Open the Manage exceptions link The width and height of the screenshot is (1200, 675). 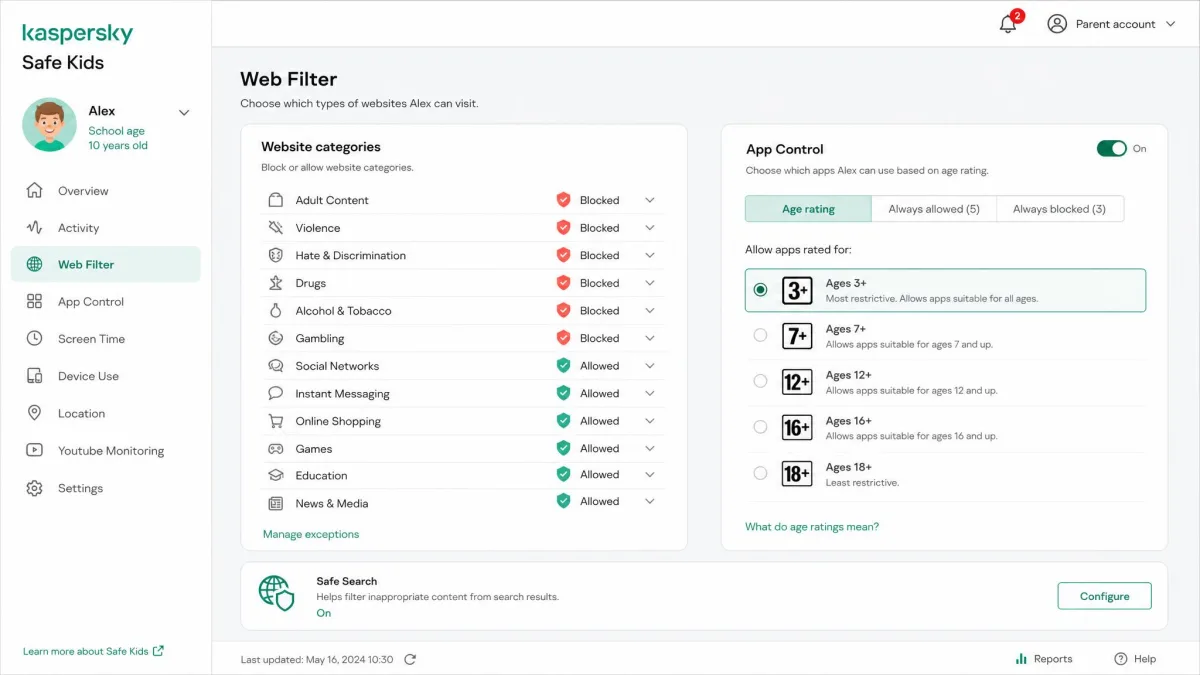pos(311,534)
